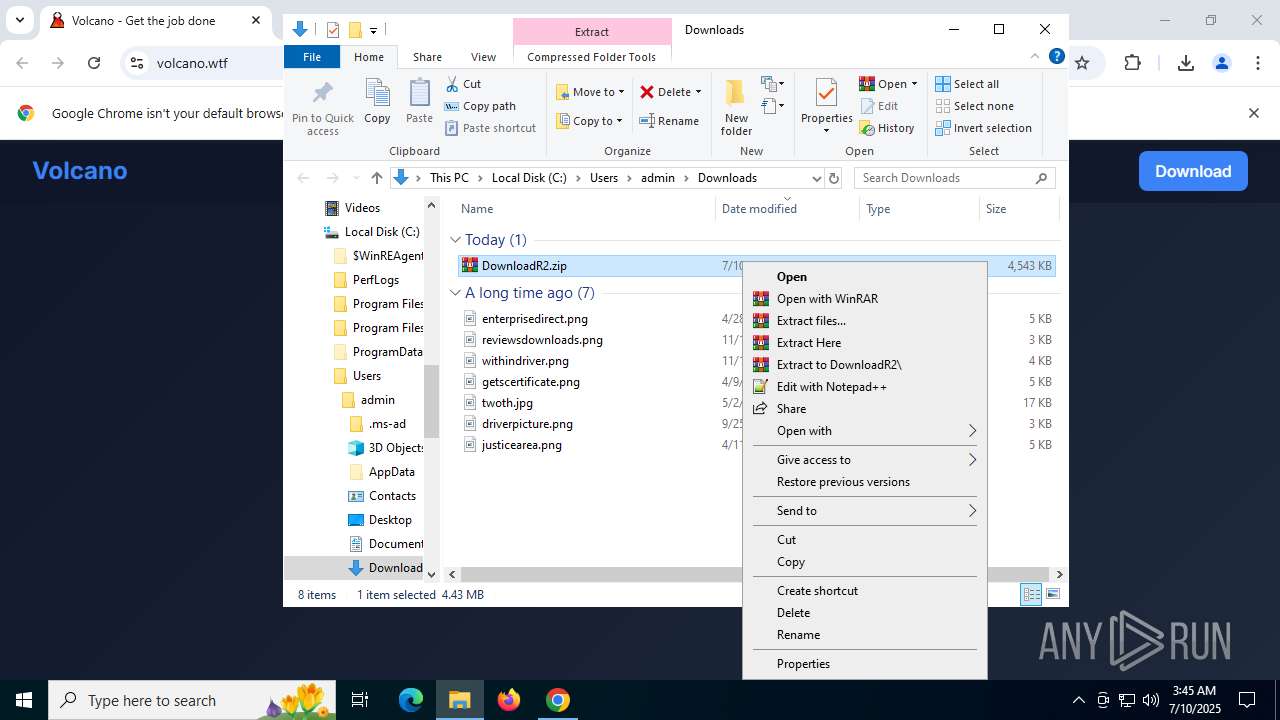Screen dimensions: 1280x720
Task: Click the Windows Start button
Action: [24, 700]
